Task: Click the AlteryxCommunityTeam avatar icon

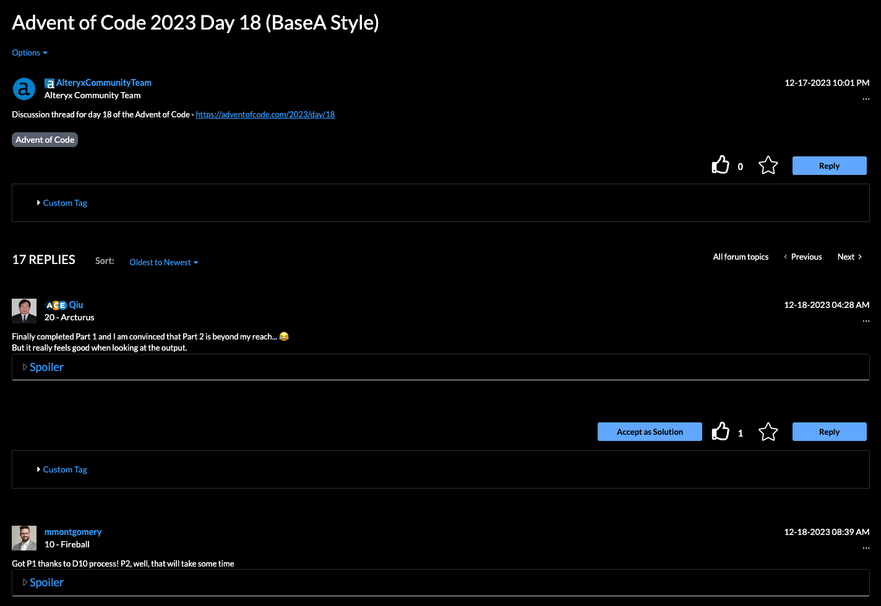Action: tap(24, 89)
